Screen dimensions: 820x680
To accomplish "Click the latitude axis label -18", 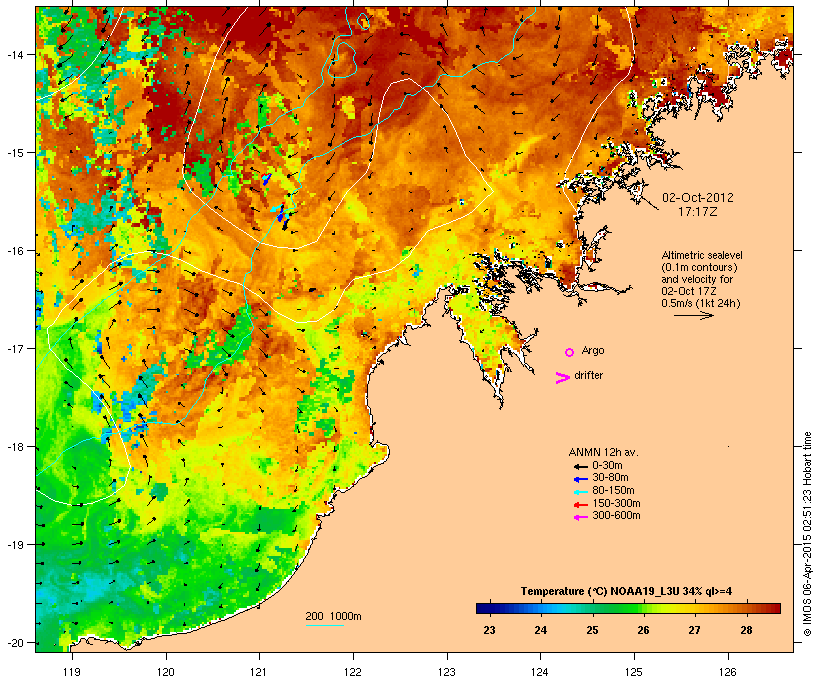I will pos(15,447).
